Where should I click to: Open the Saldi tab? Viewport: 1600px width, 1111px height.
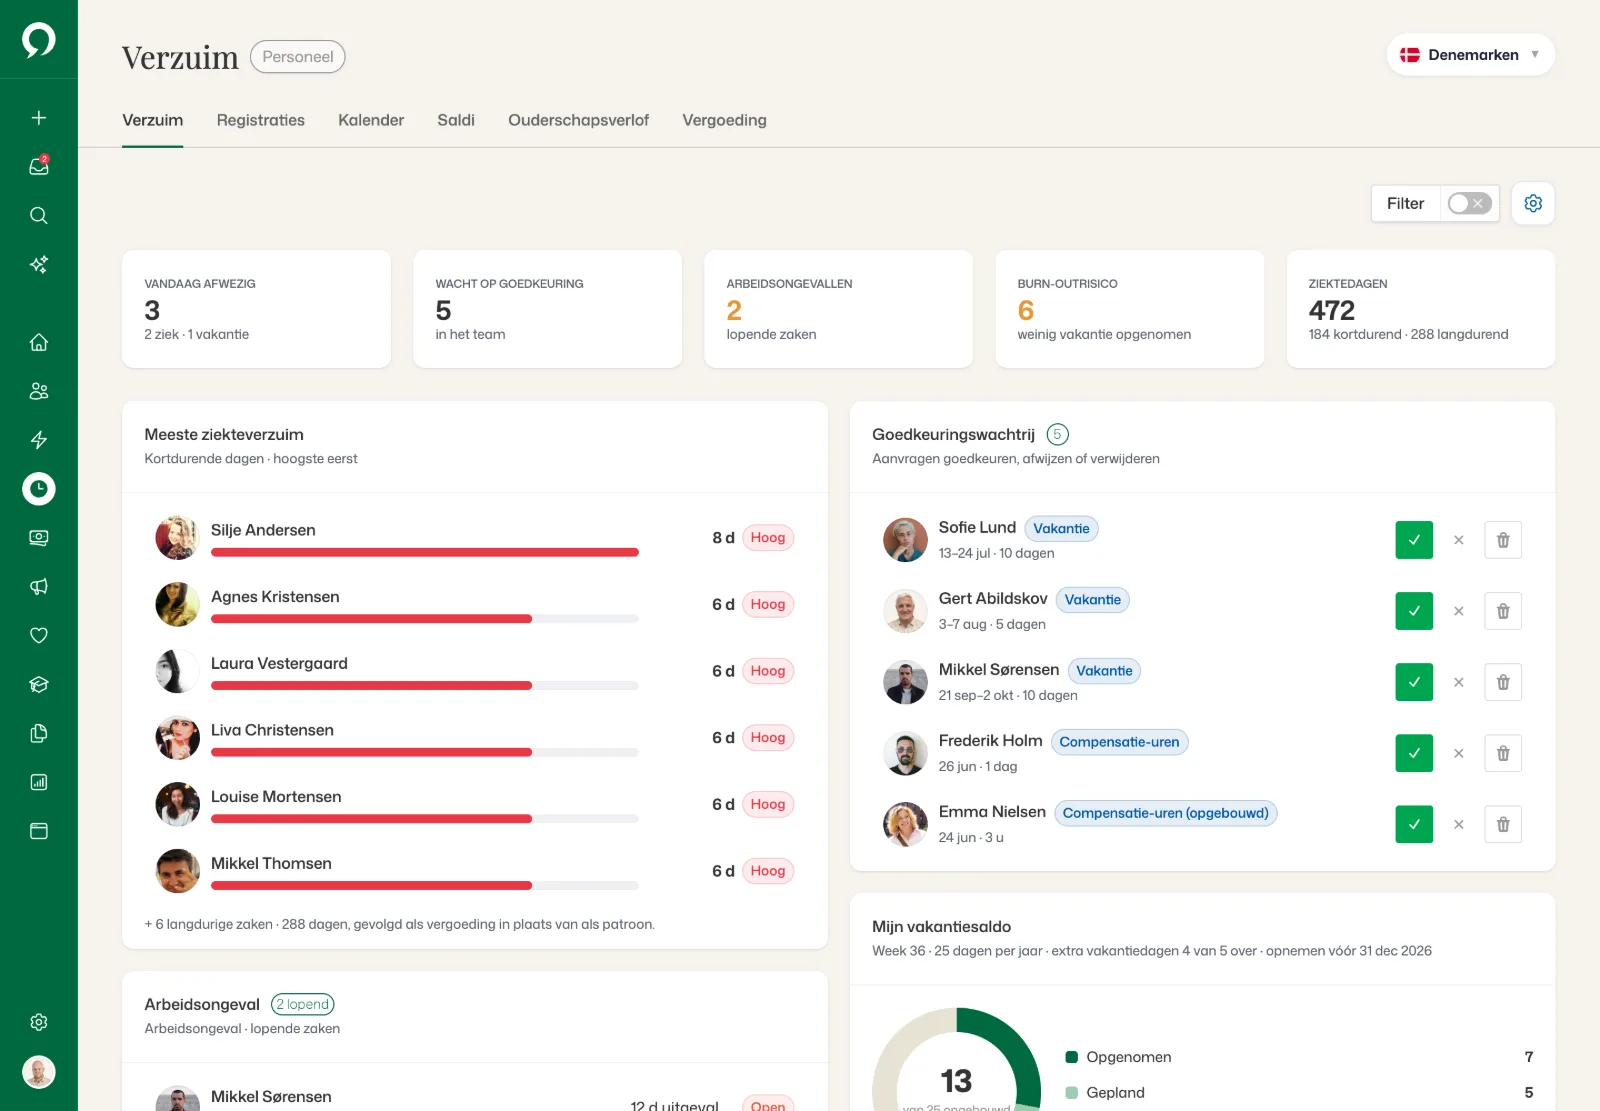click(x=456, y=120)
